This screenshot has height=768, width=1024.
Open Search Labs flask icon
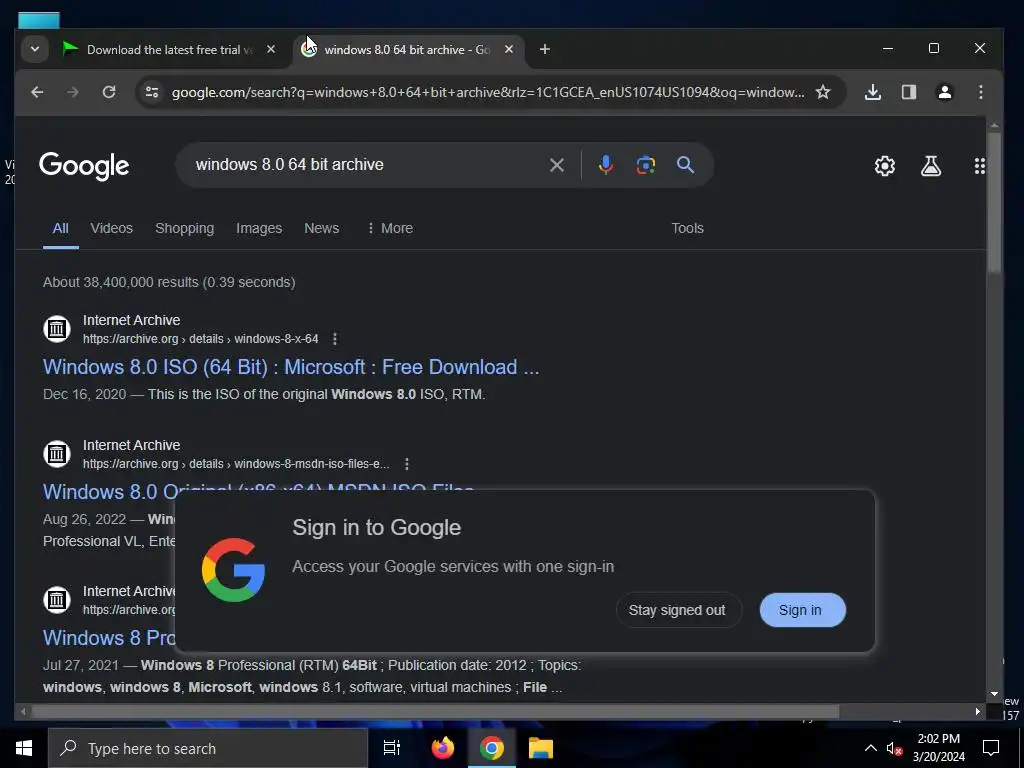pos(931,166)
